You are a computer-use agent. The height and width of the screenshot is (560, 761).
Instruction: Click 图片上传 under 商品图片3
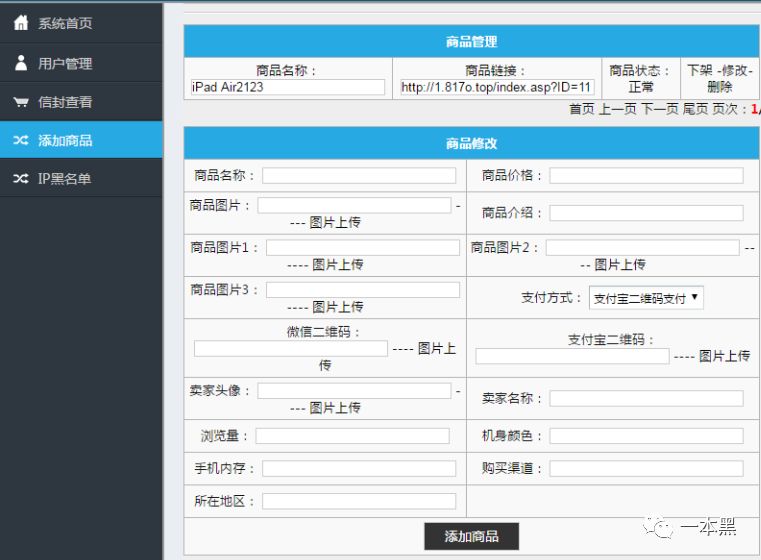click(x=338, y=307)
